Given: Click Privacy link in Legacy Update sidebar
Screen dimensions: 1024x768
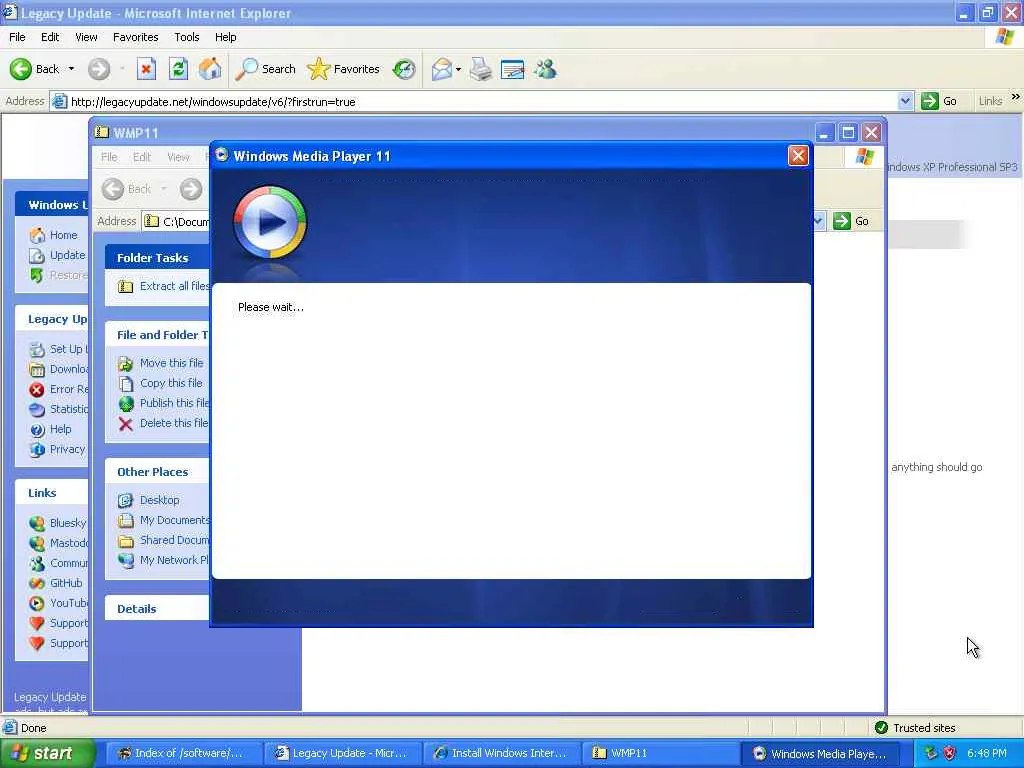Looking at the screenshot, I should click(x=58, y=449).
